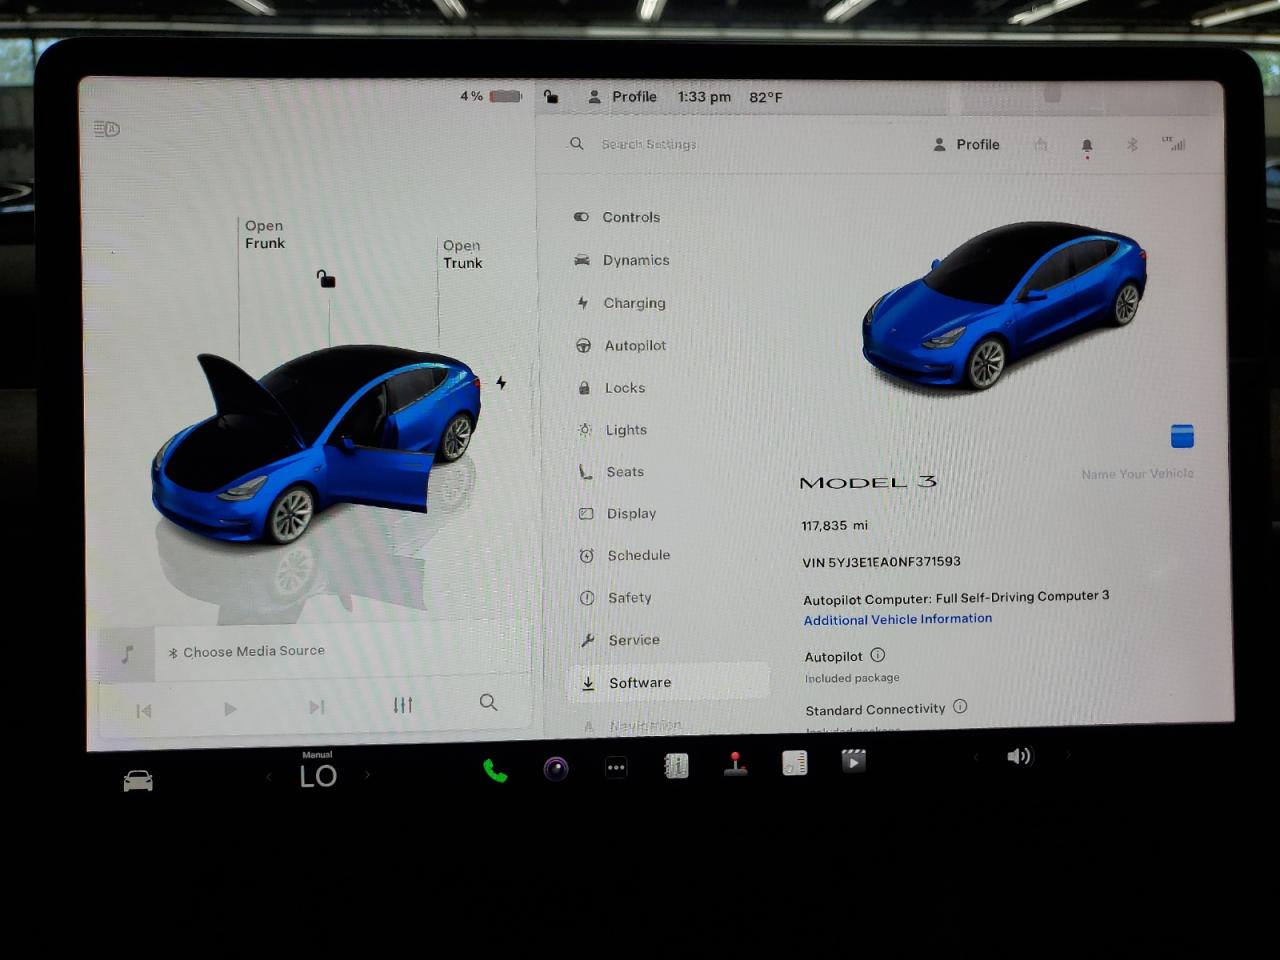The height and width of the screenshot is (960, 1280).
Task: Open Profile dropdown in settings header
Action: pyautogui.click(x=966, y=145)
